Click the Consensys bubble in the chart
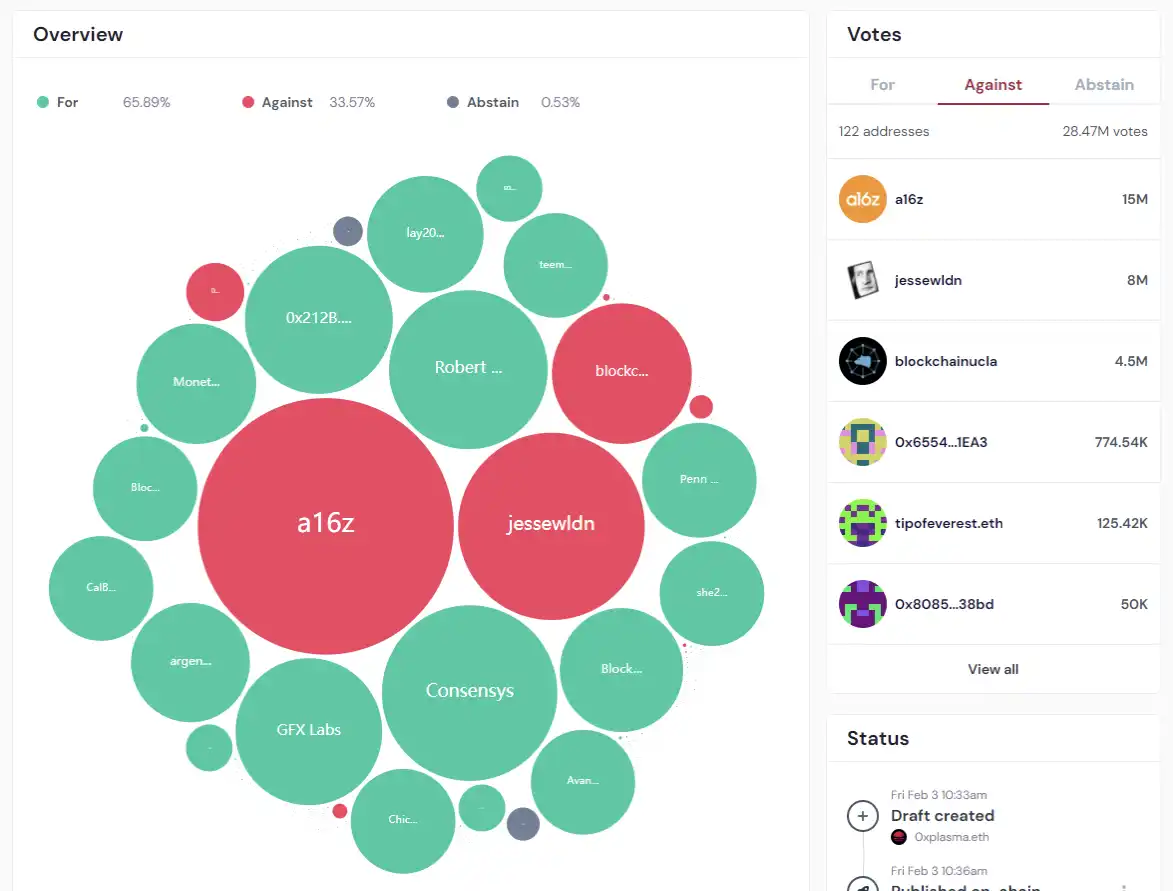This screenshot has height=891, width=1173. pos(469,692)
